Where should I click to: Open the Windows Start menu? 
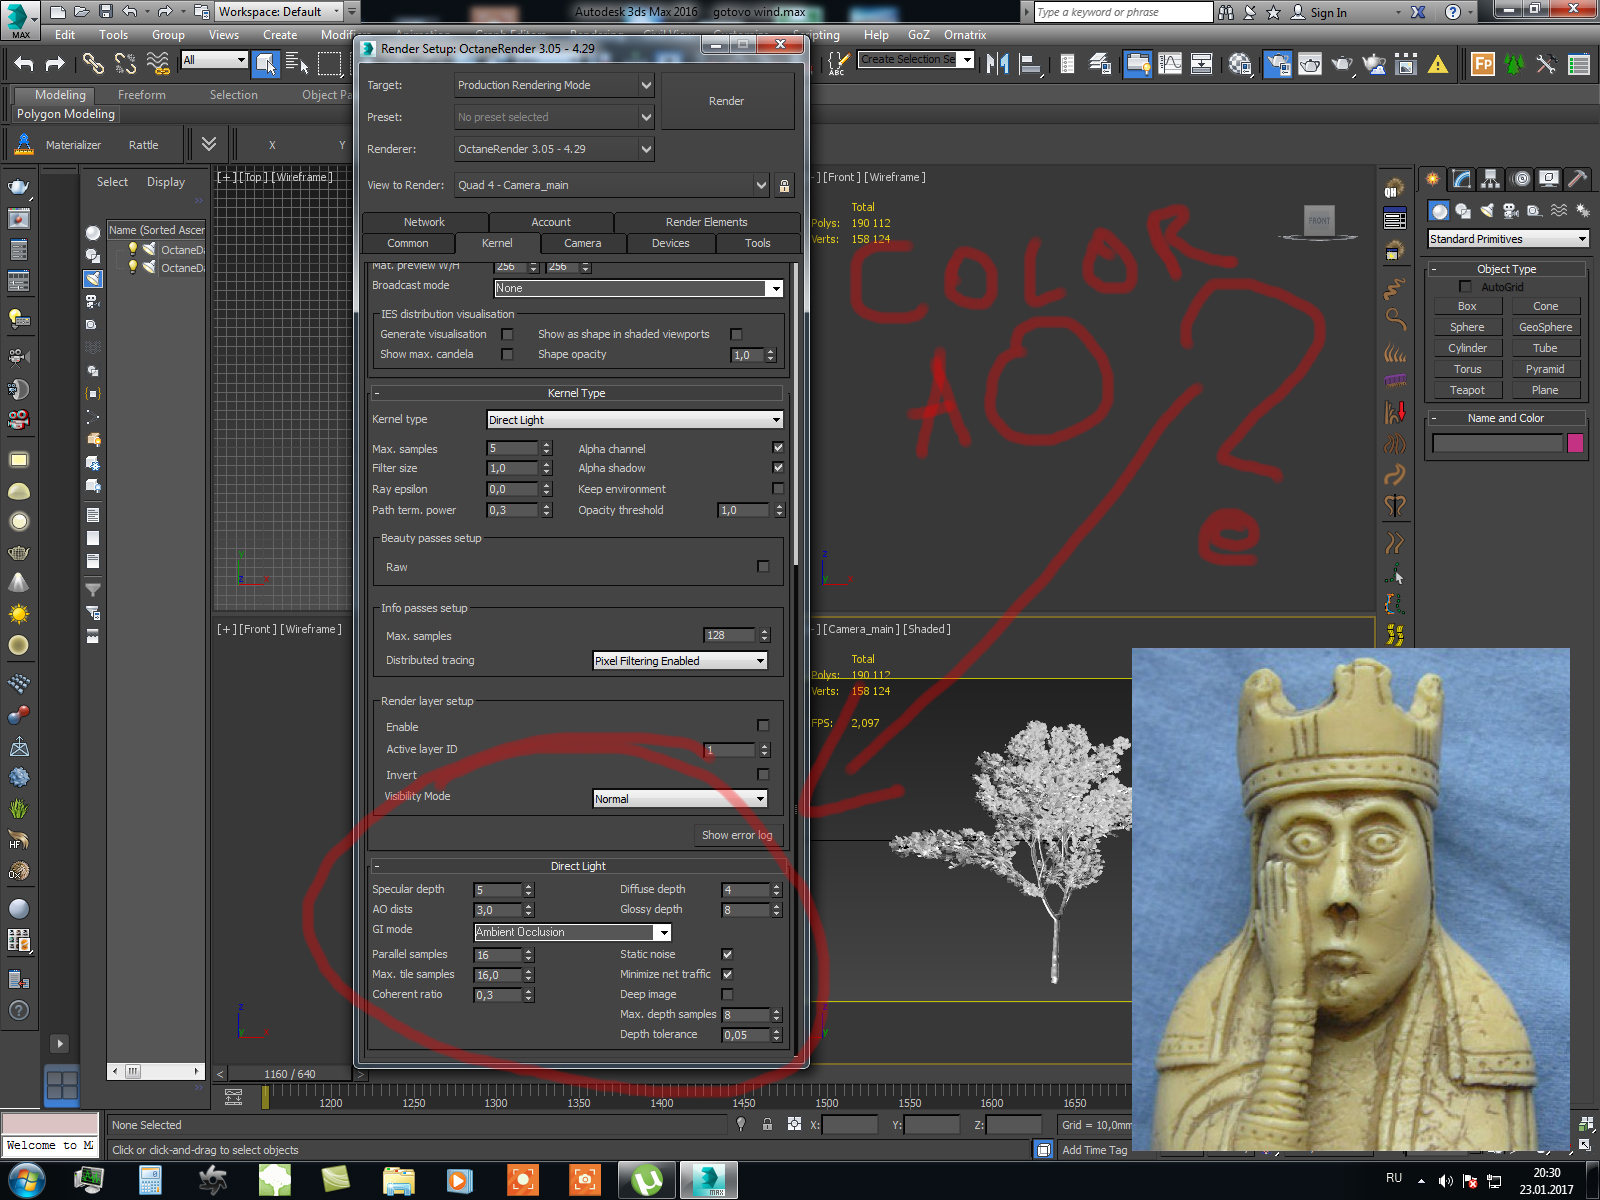click(27, 1181)
